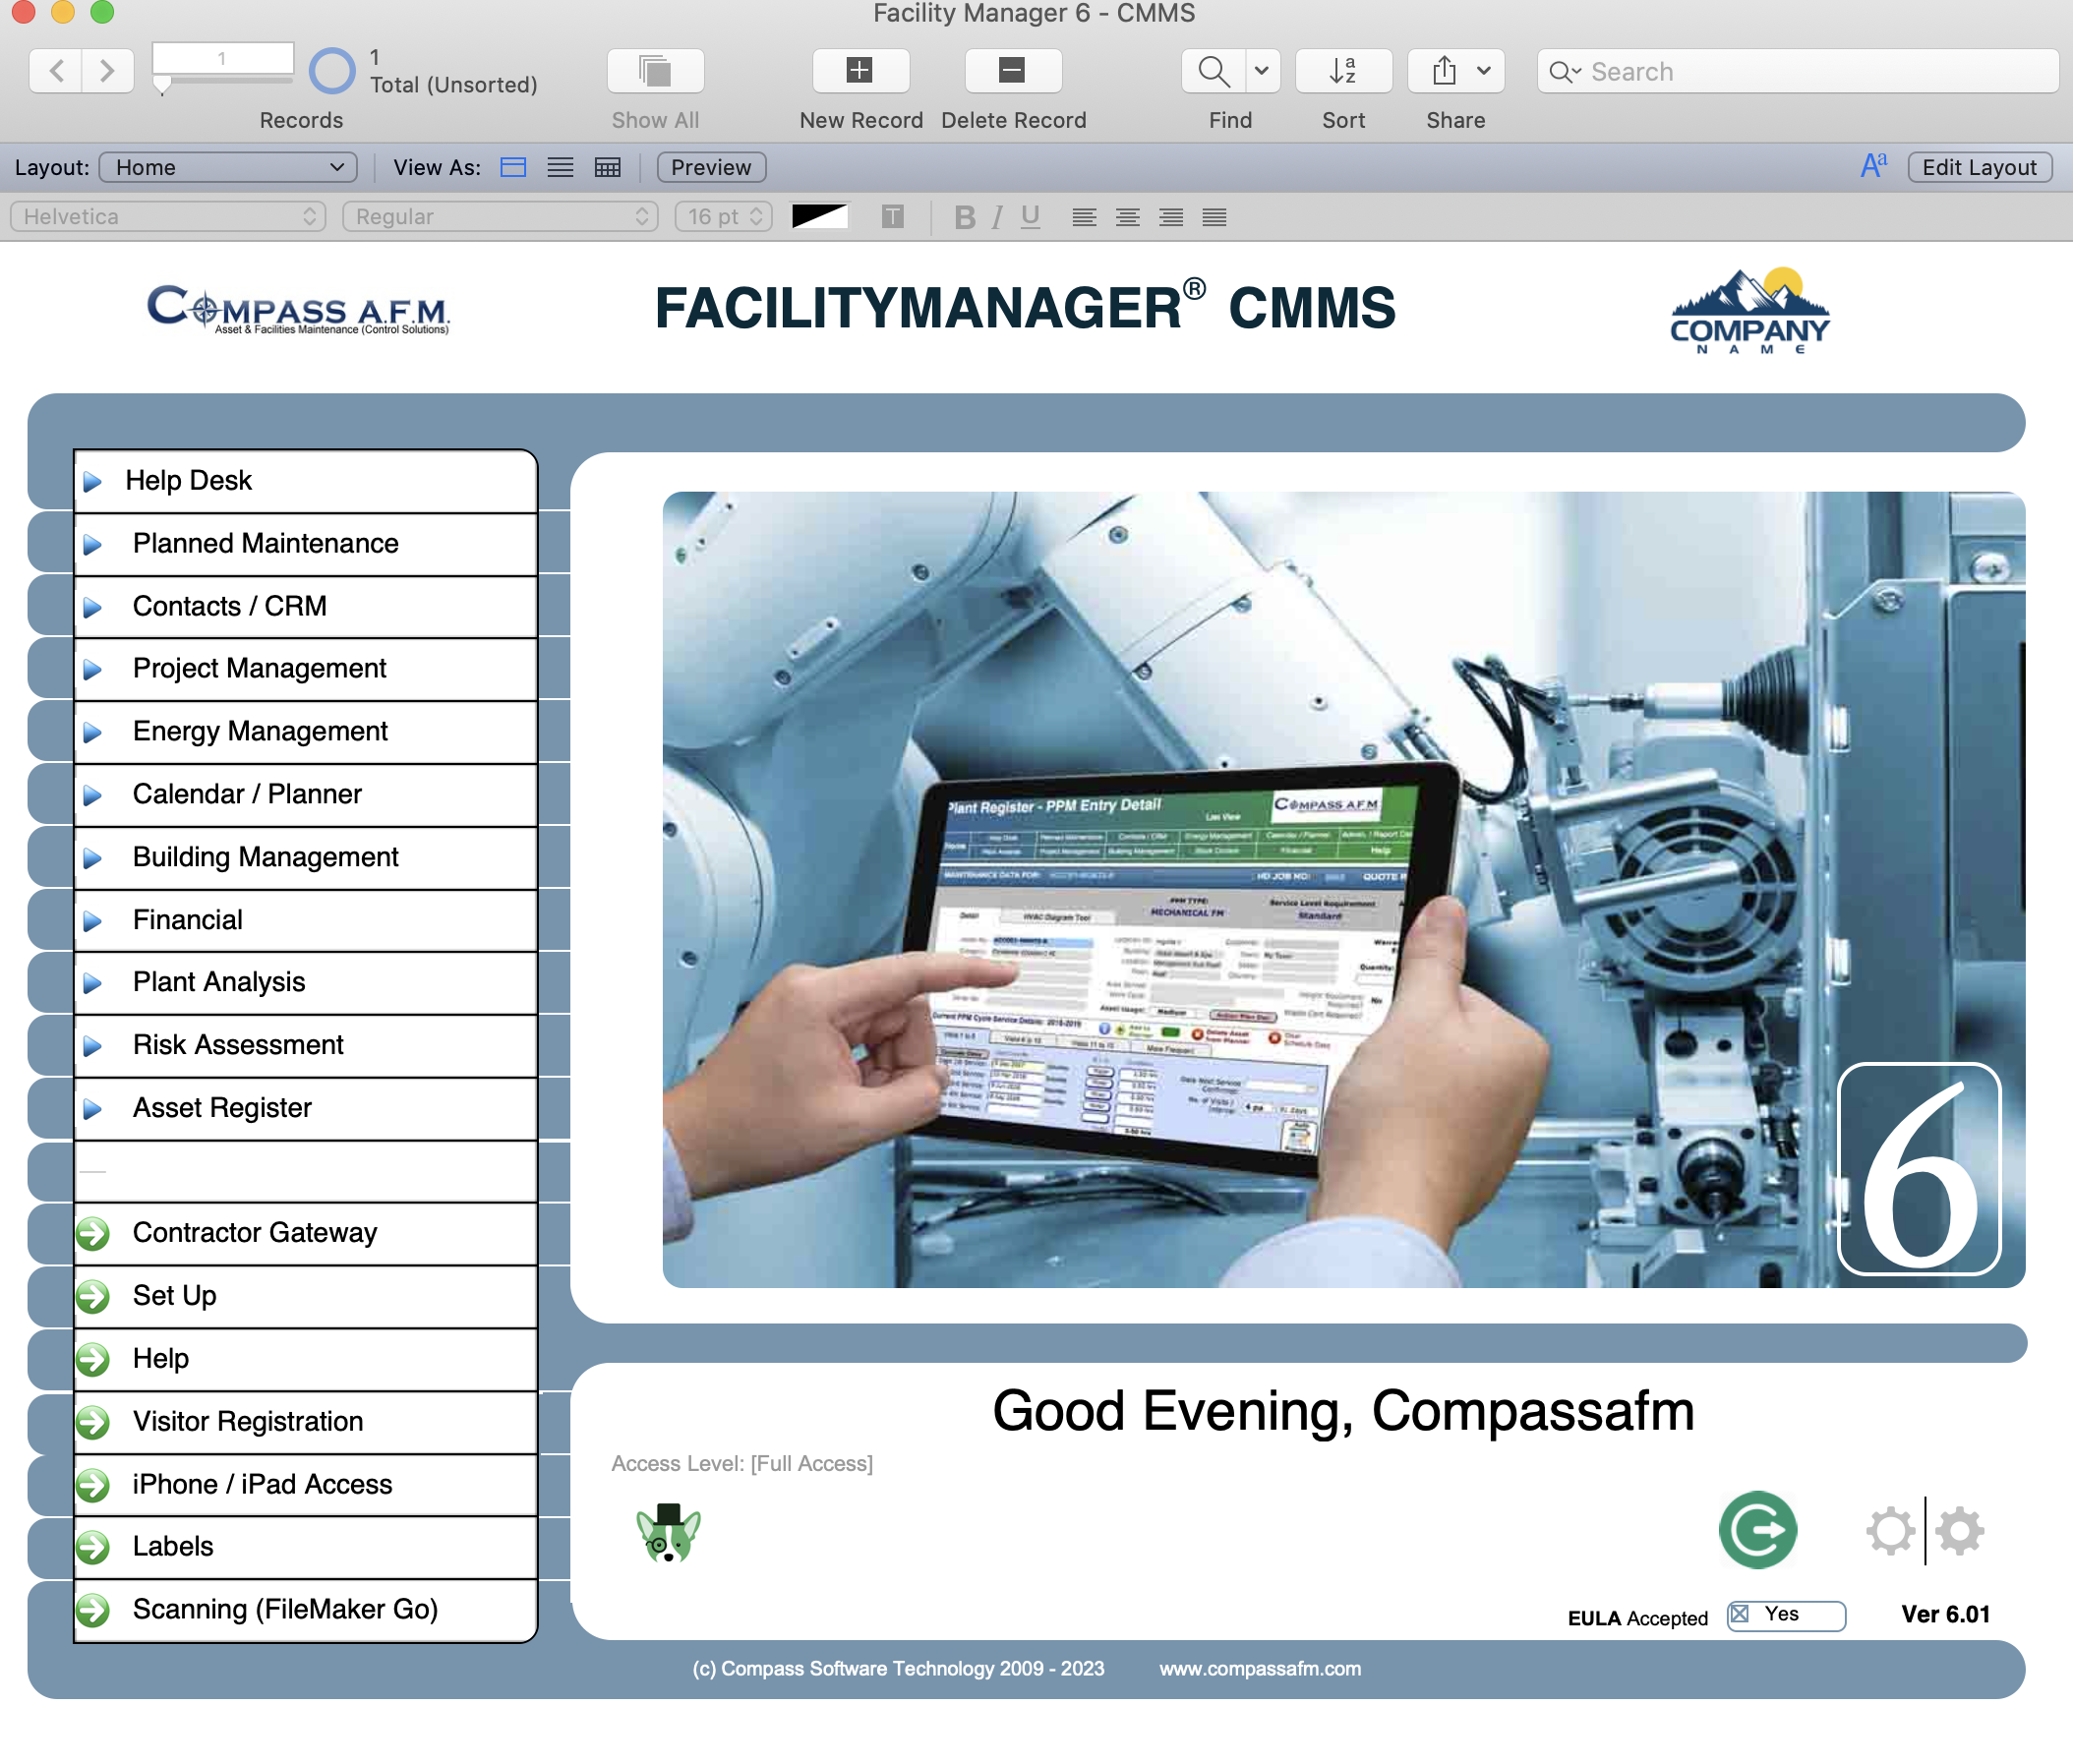Open the Asset Register module
This screenshot has height=1764, width=2073.
tap(221, 1107)
